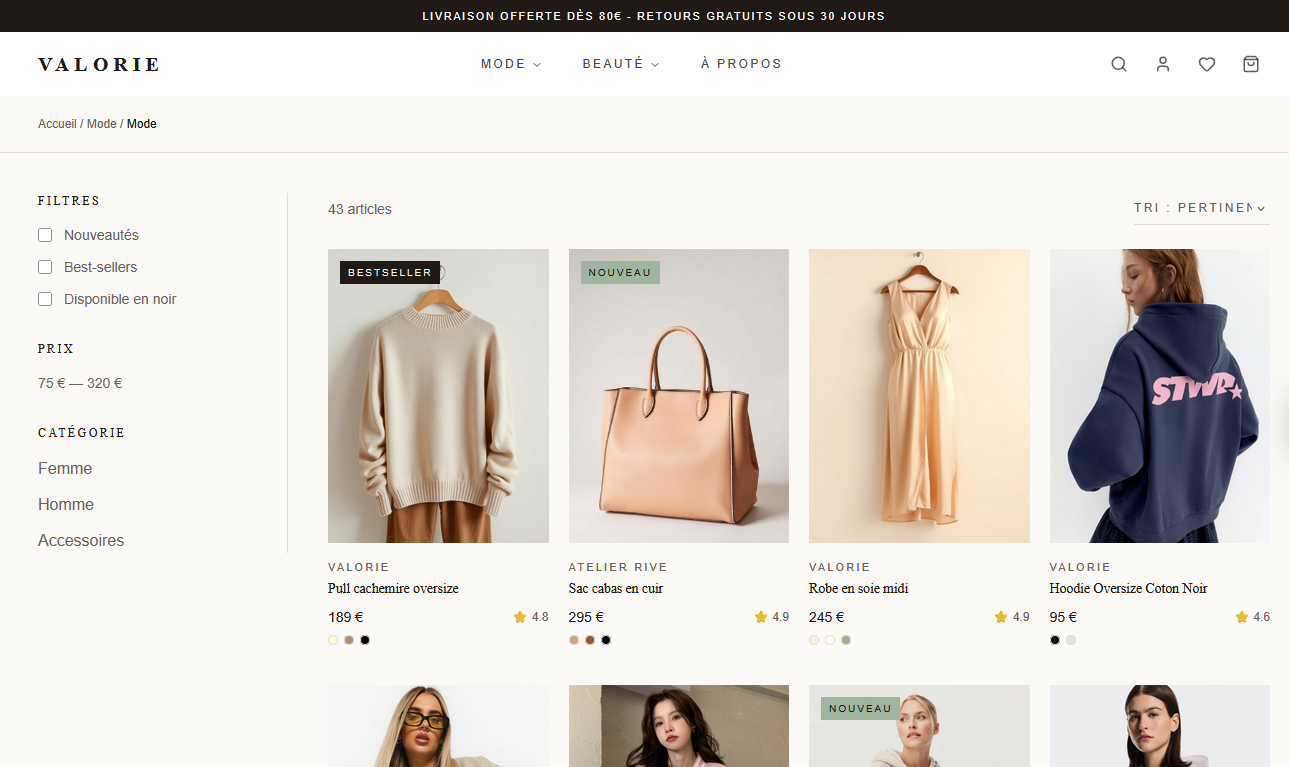The width and height of the screenshot is (1289, 767).
Task: Click the price range 75 € — 320 €
Action: [80, 383]
